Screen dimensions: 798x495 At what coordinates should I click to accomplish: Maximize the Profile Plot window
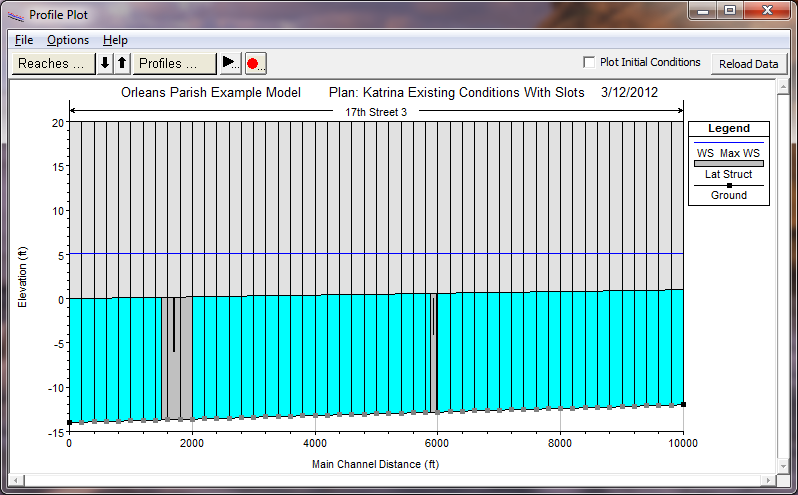coord(730,13)
